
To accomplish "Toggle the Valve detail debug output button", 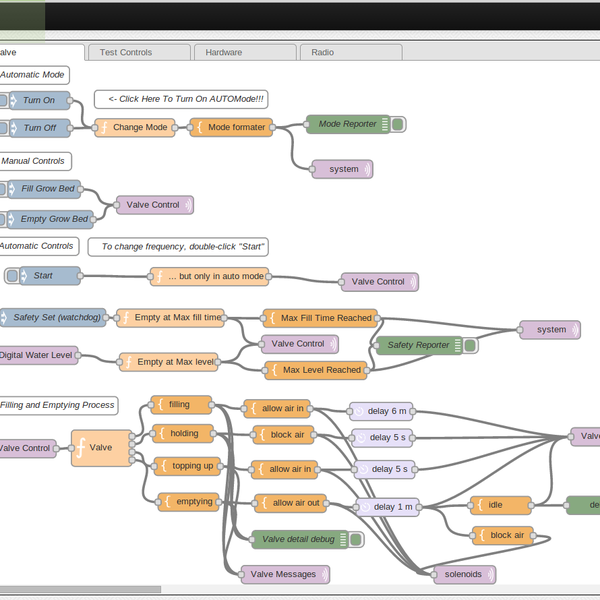I will coord(356,539).
